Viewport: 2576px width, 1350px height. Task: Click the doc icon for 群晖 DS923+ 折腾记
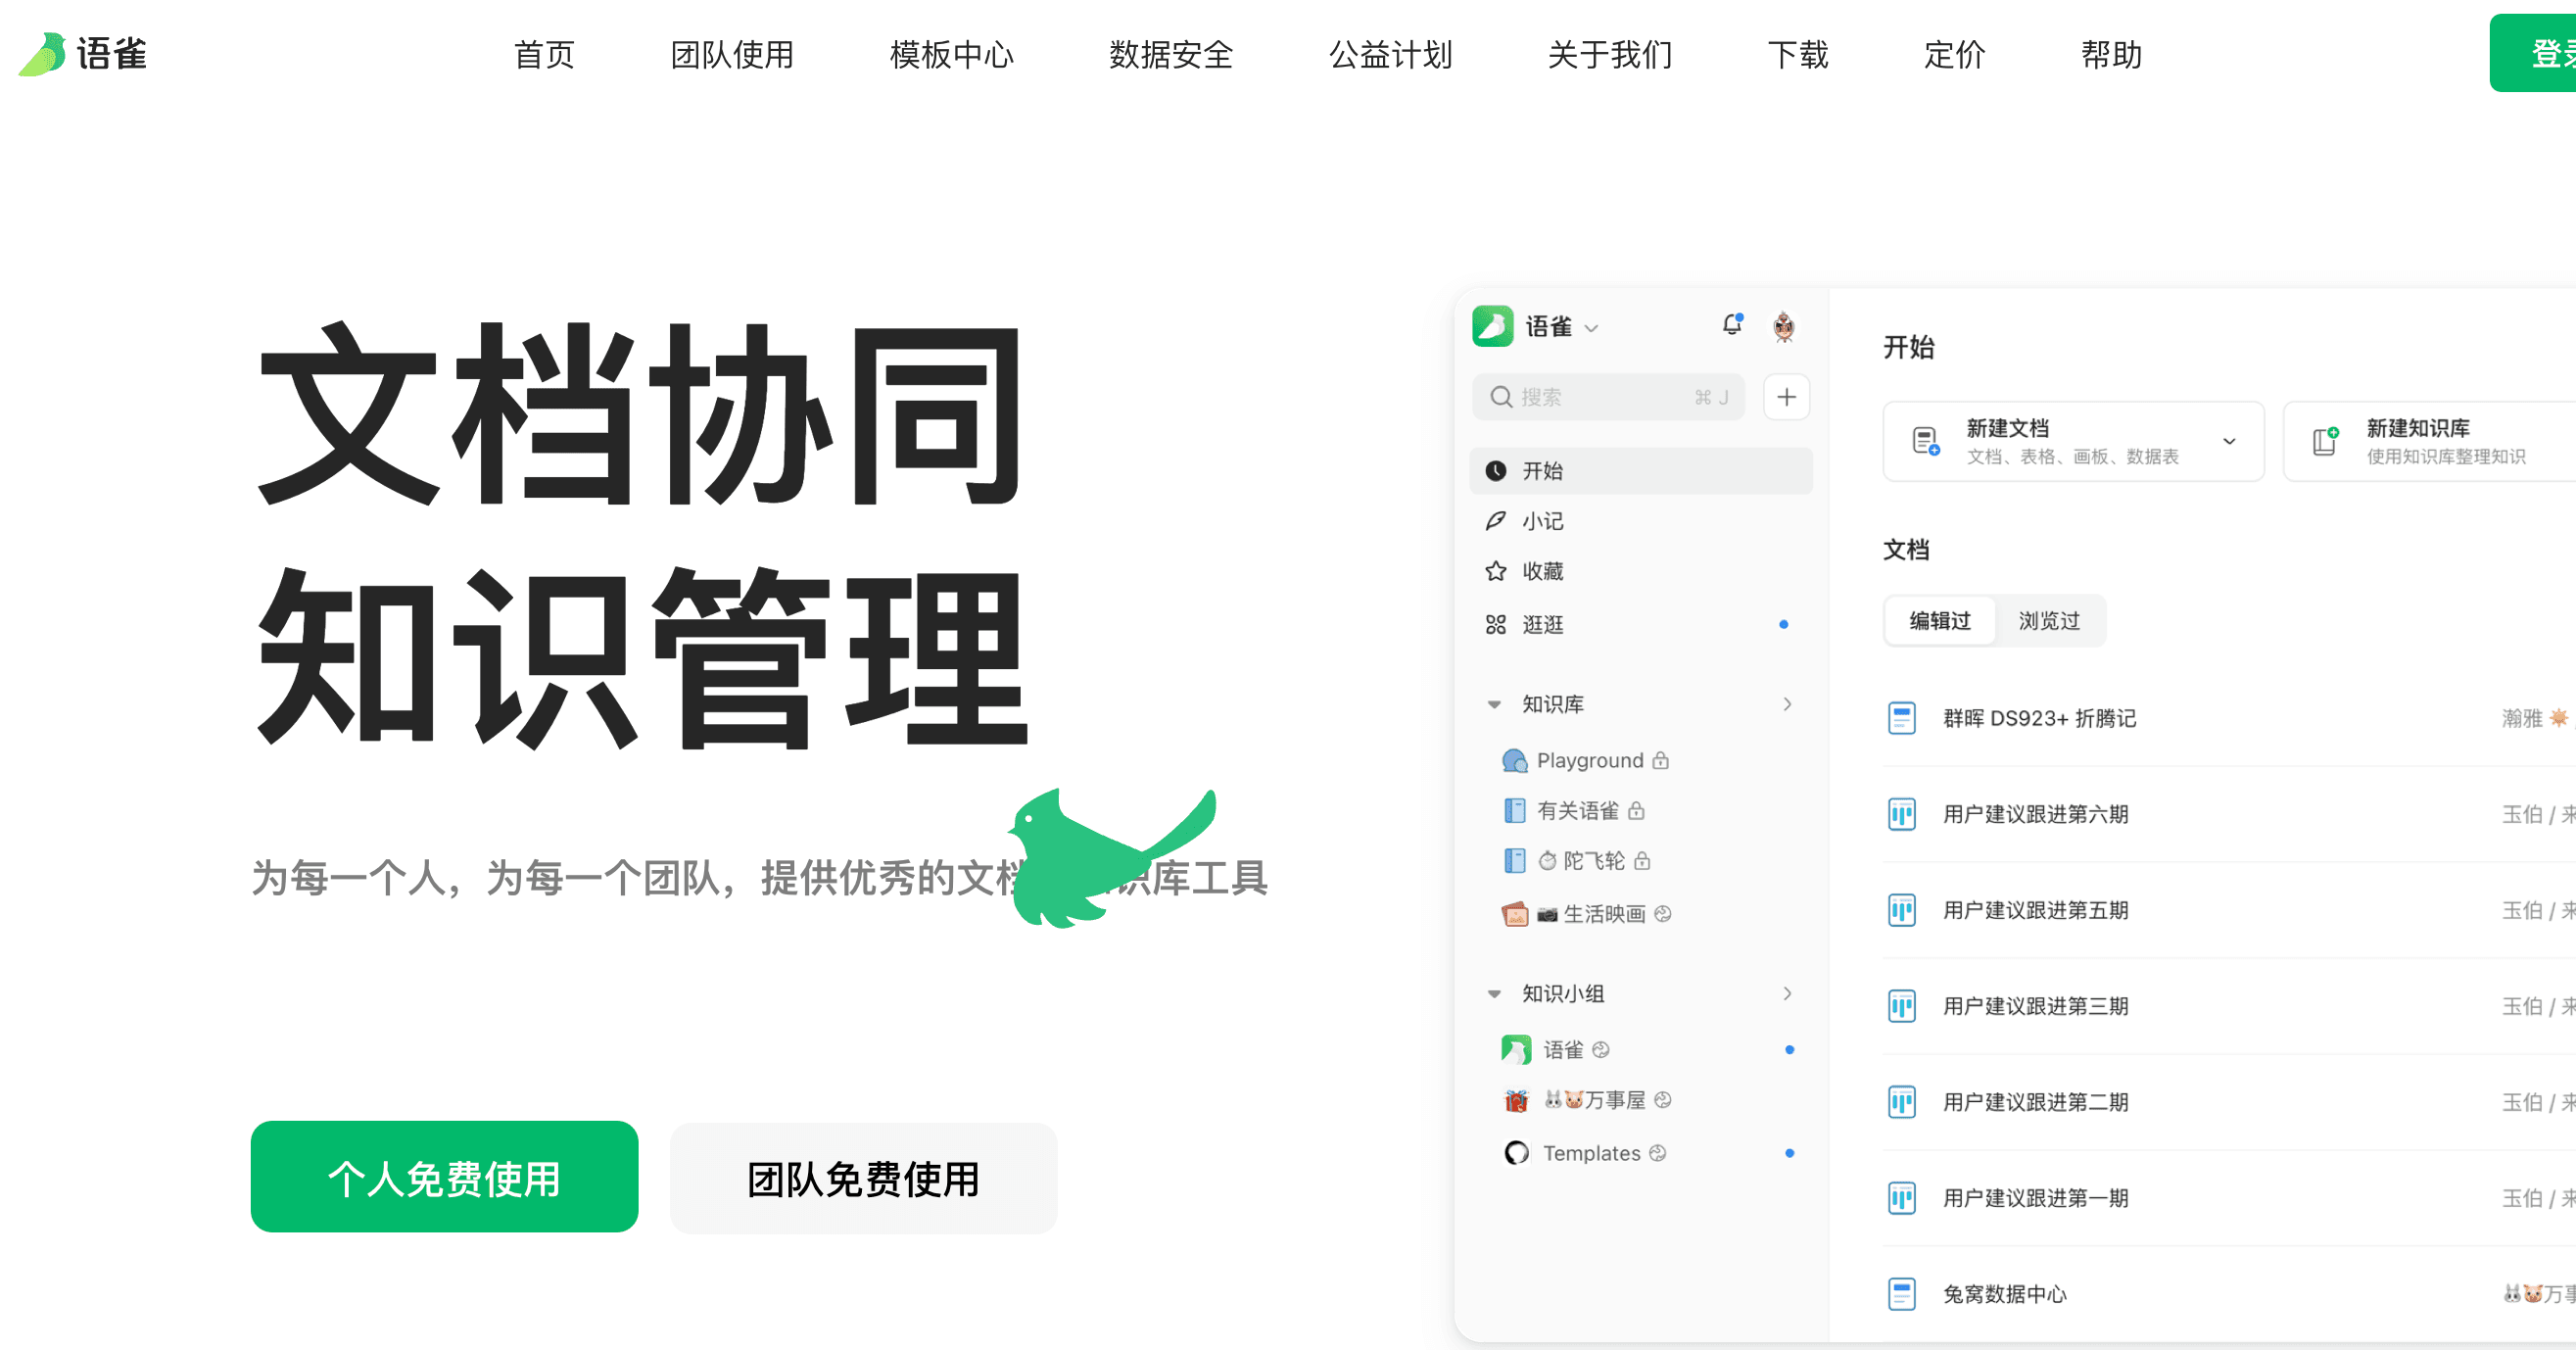[1901, 718]
